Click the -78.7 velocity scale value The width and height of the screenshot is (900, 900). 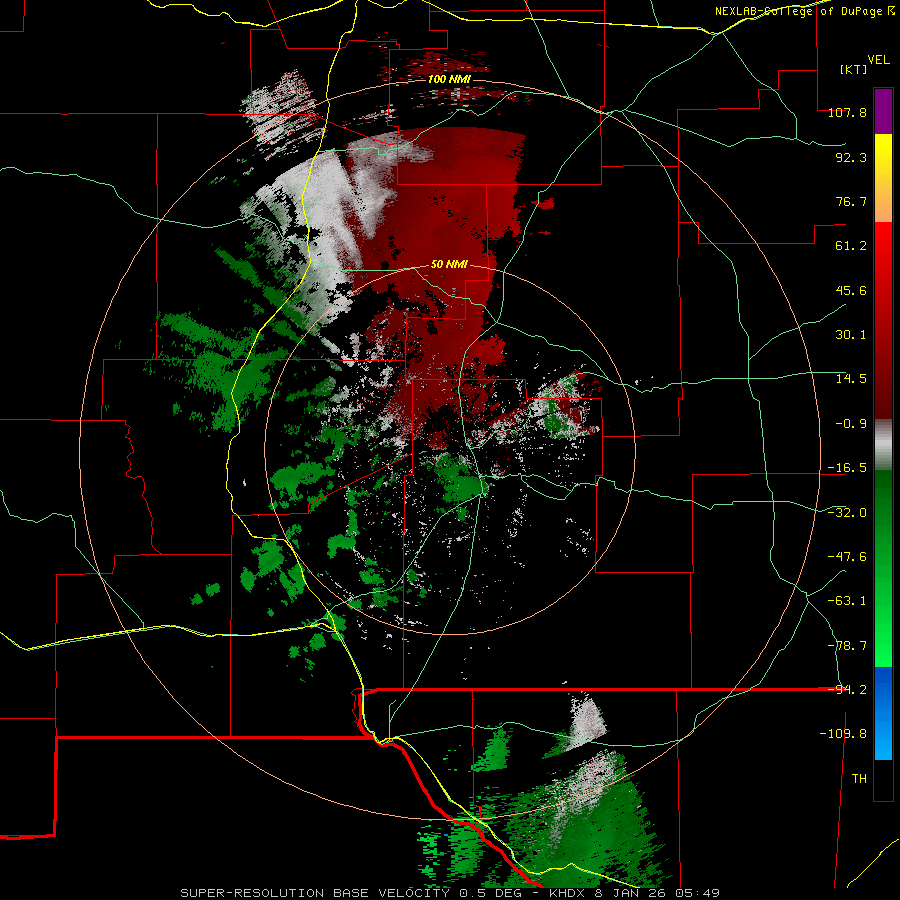coord(847,646)
